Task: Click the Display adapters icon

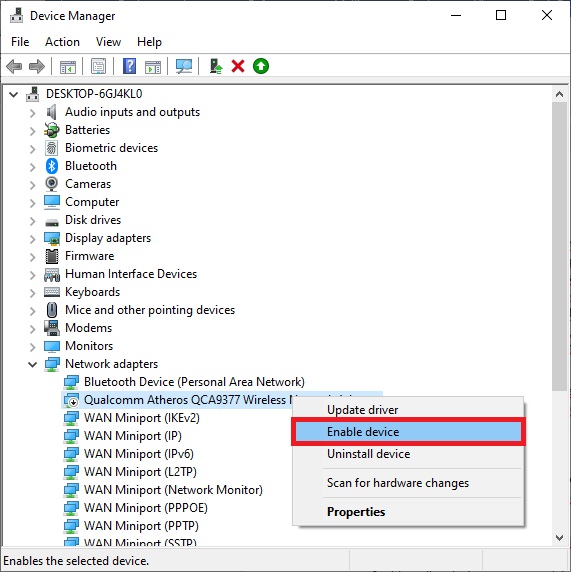Action: coord(52,238)
